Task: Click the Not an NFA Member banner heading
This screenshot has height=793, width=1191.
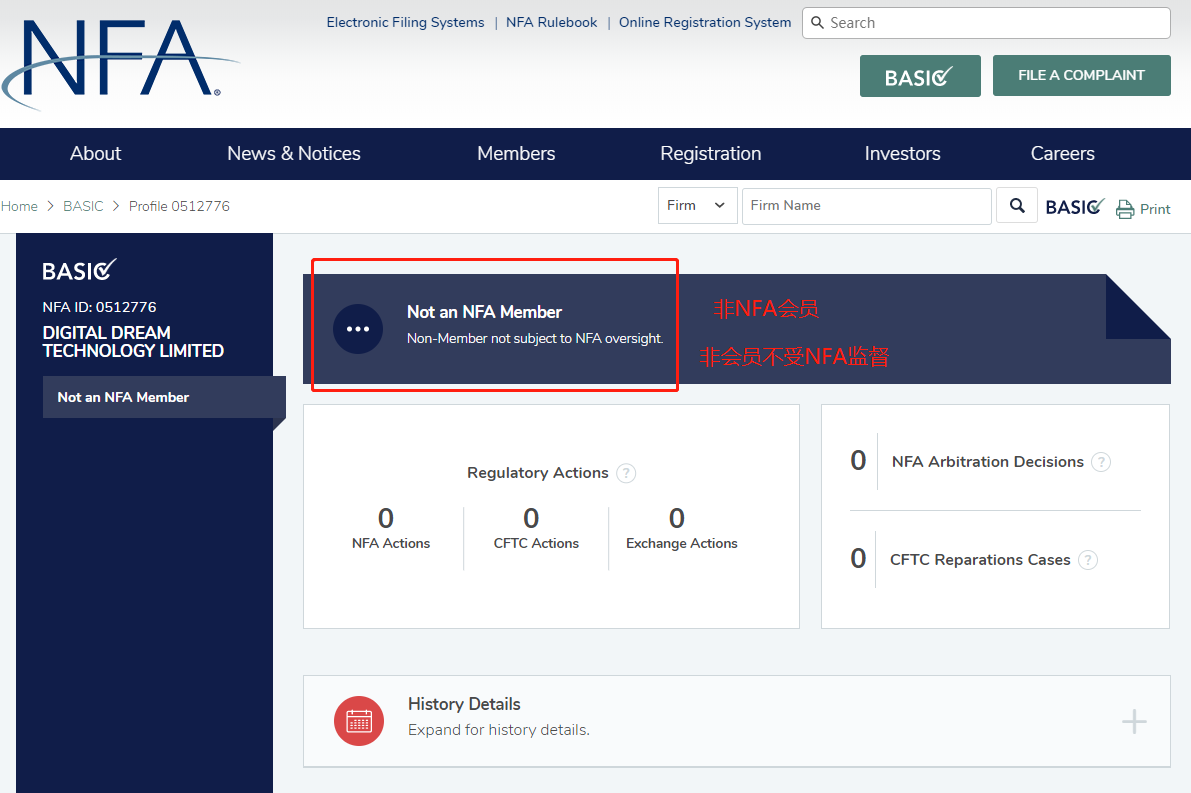Action: click(485, 312)
